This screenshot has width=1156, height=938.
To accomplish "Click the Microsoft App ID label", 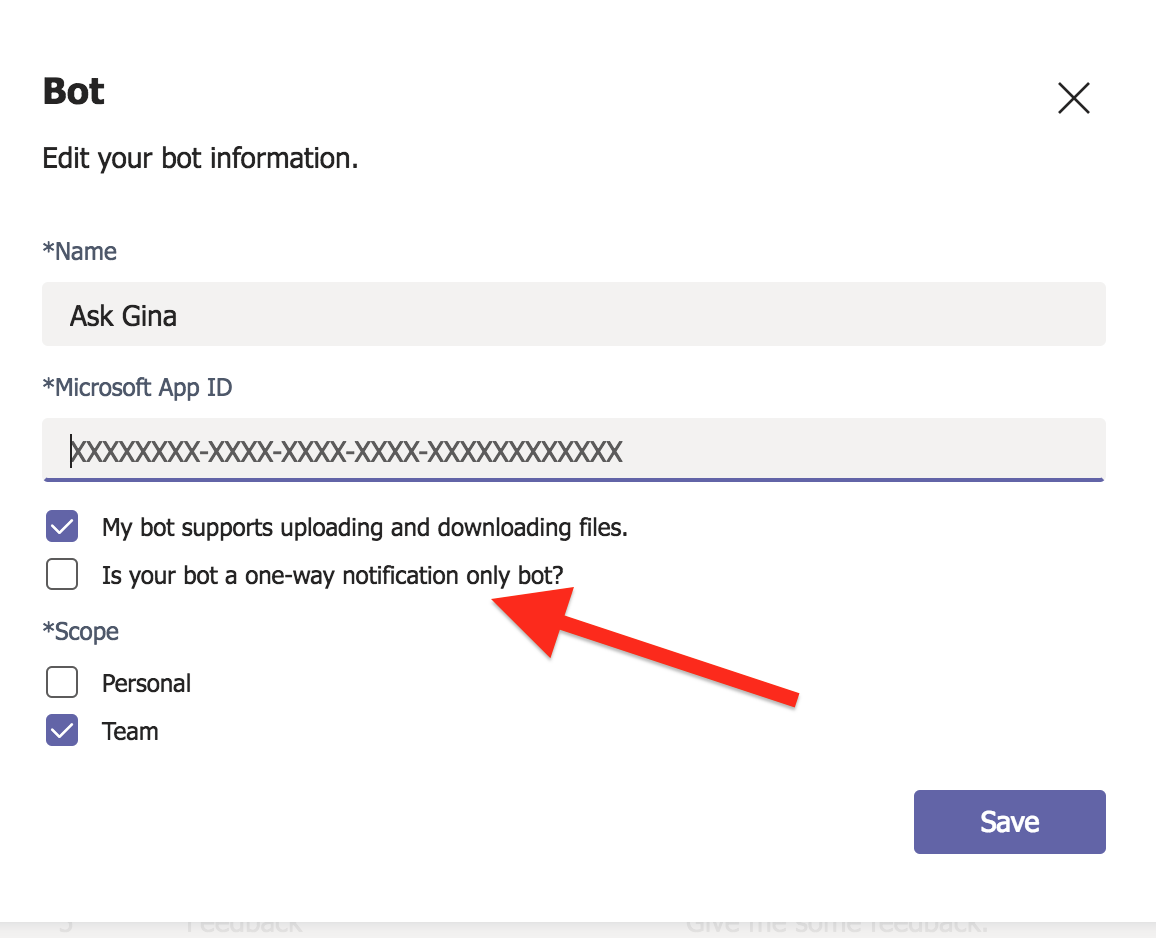I will click(137, 387).
